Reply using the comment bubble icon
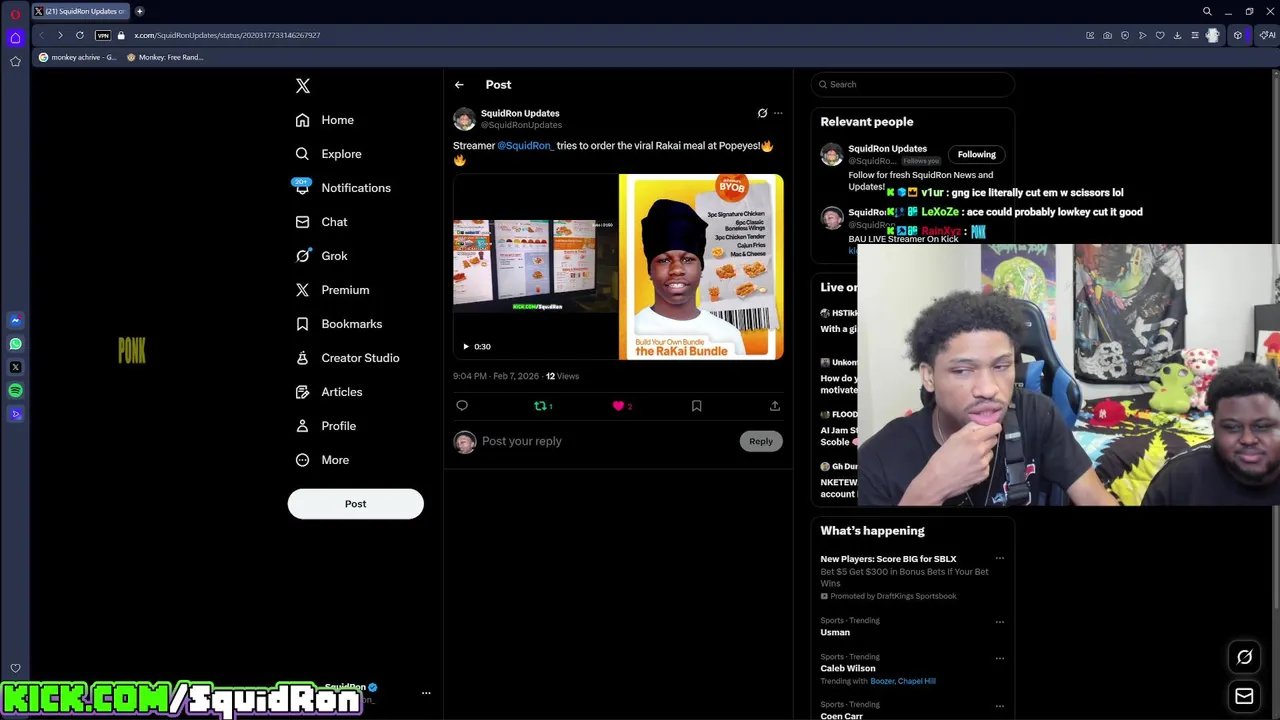 click(x=462, y=406)
